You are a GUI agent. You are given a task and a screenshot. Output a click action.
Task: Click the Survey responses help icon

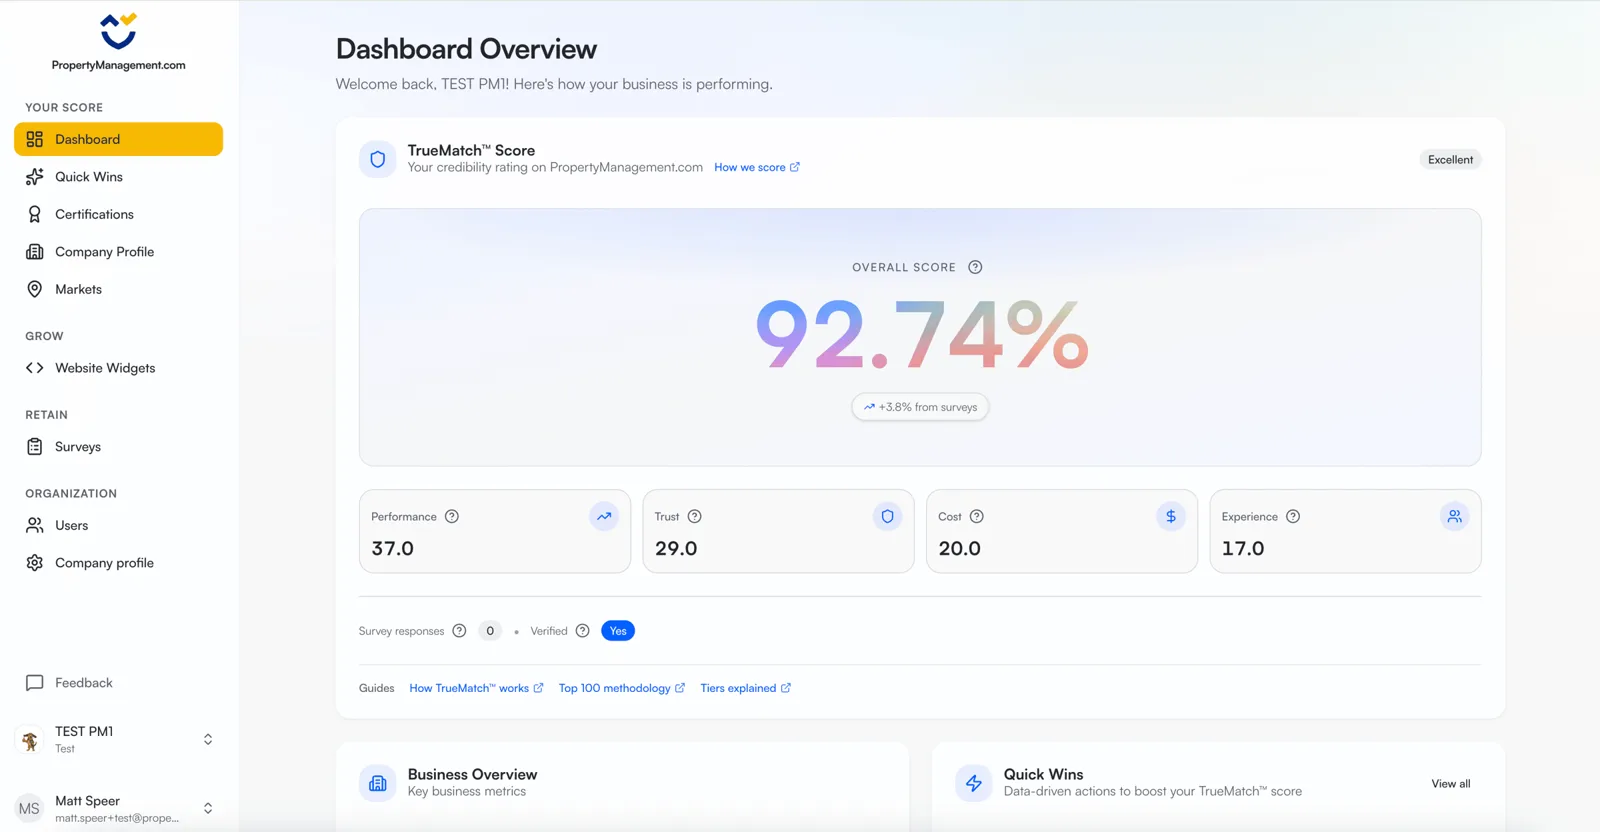point(459,631)
